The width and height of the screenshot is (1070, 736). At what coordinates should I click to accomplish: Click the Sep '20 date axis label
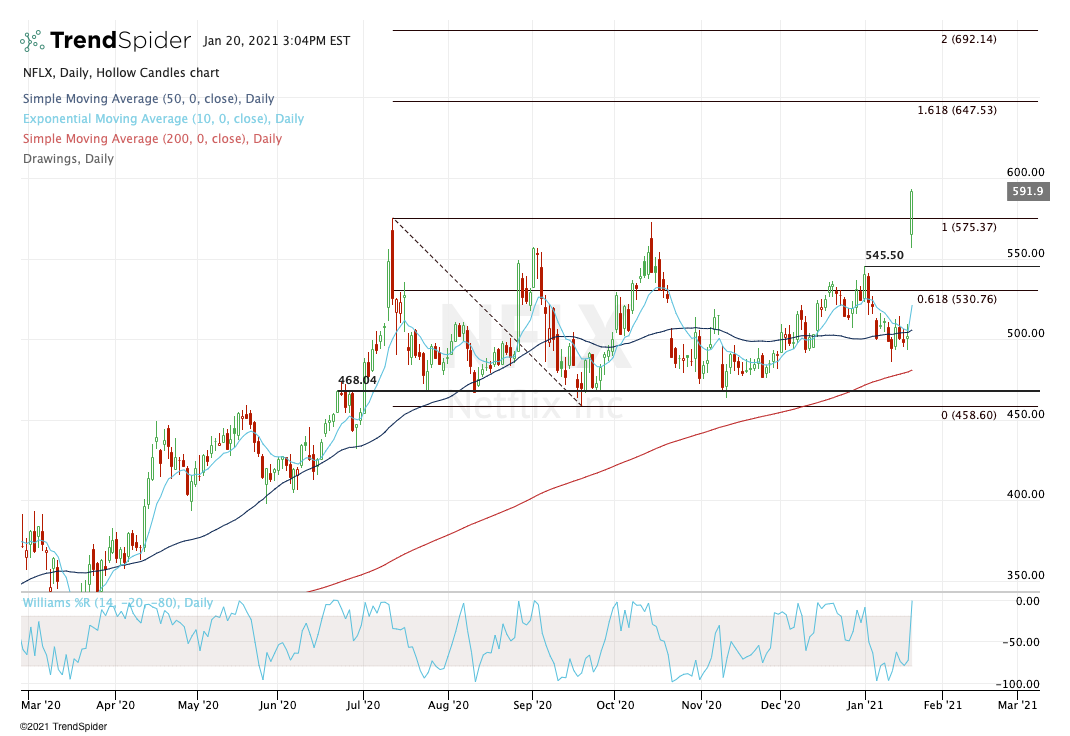[532, 705]
